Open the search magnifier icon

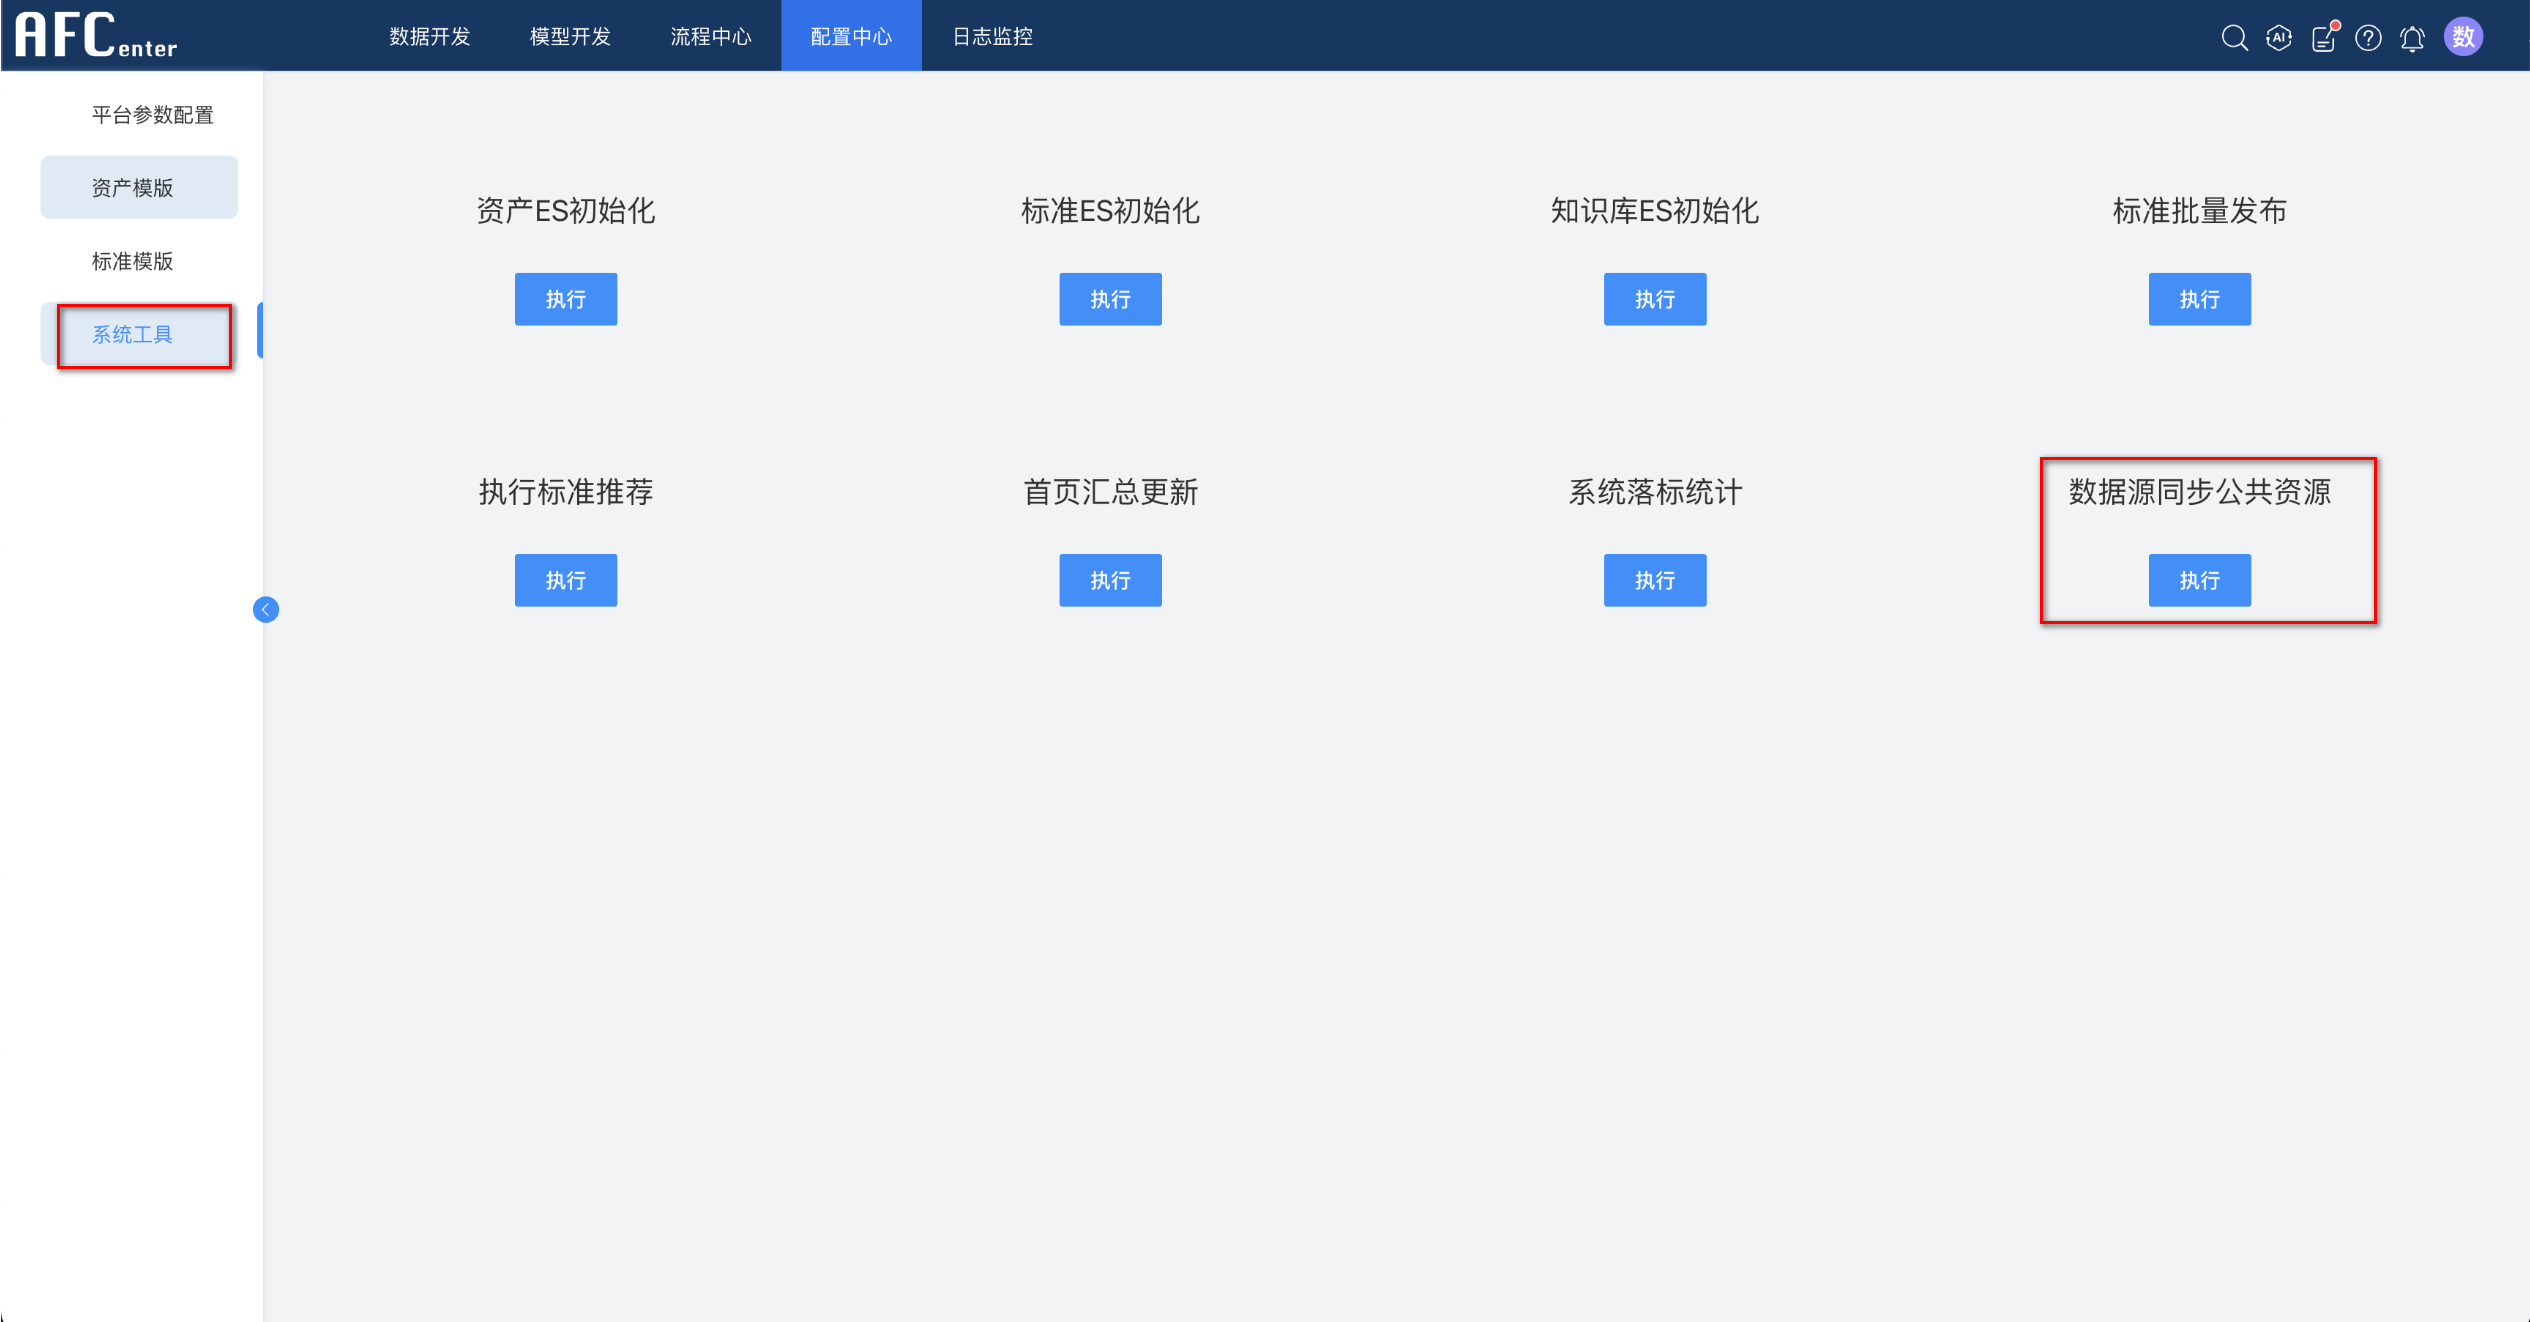click(2234, 38)
